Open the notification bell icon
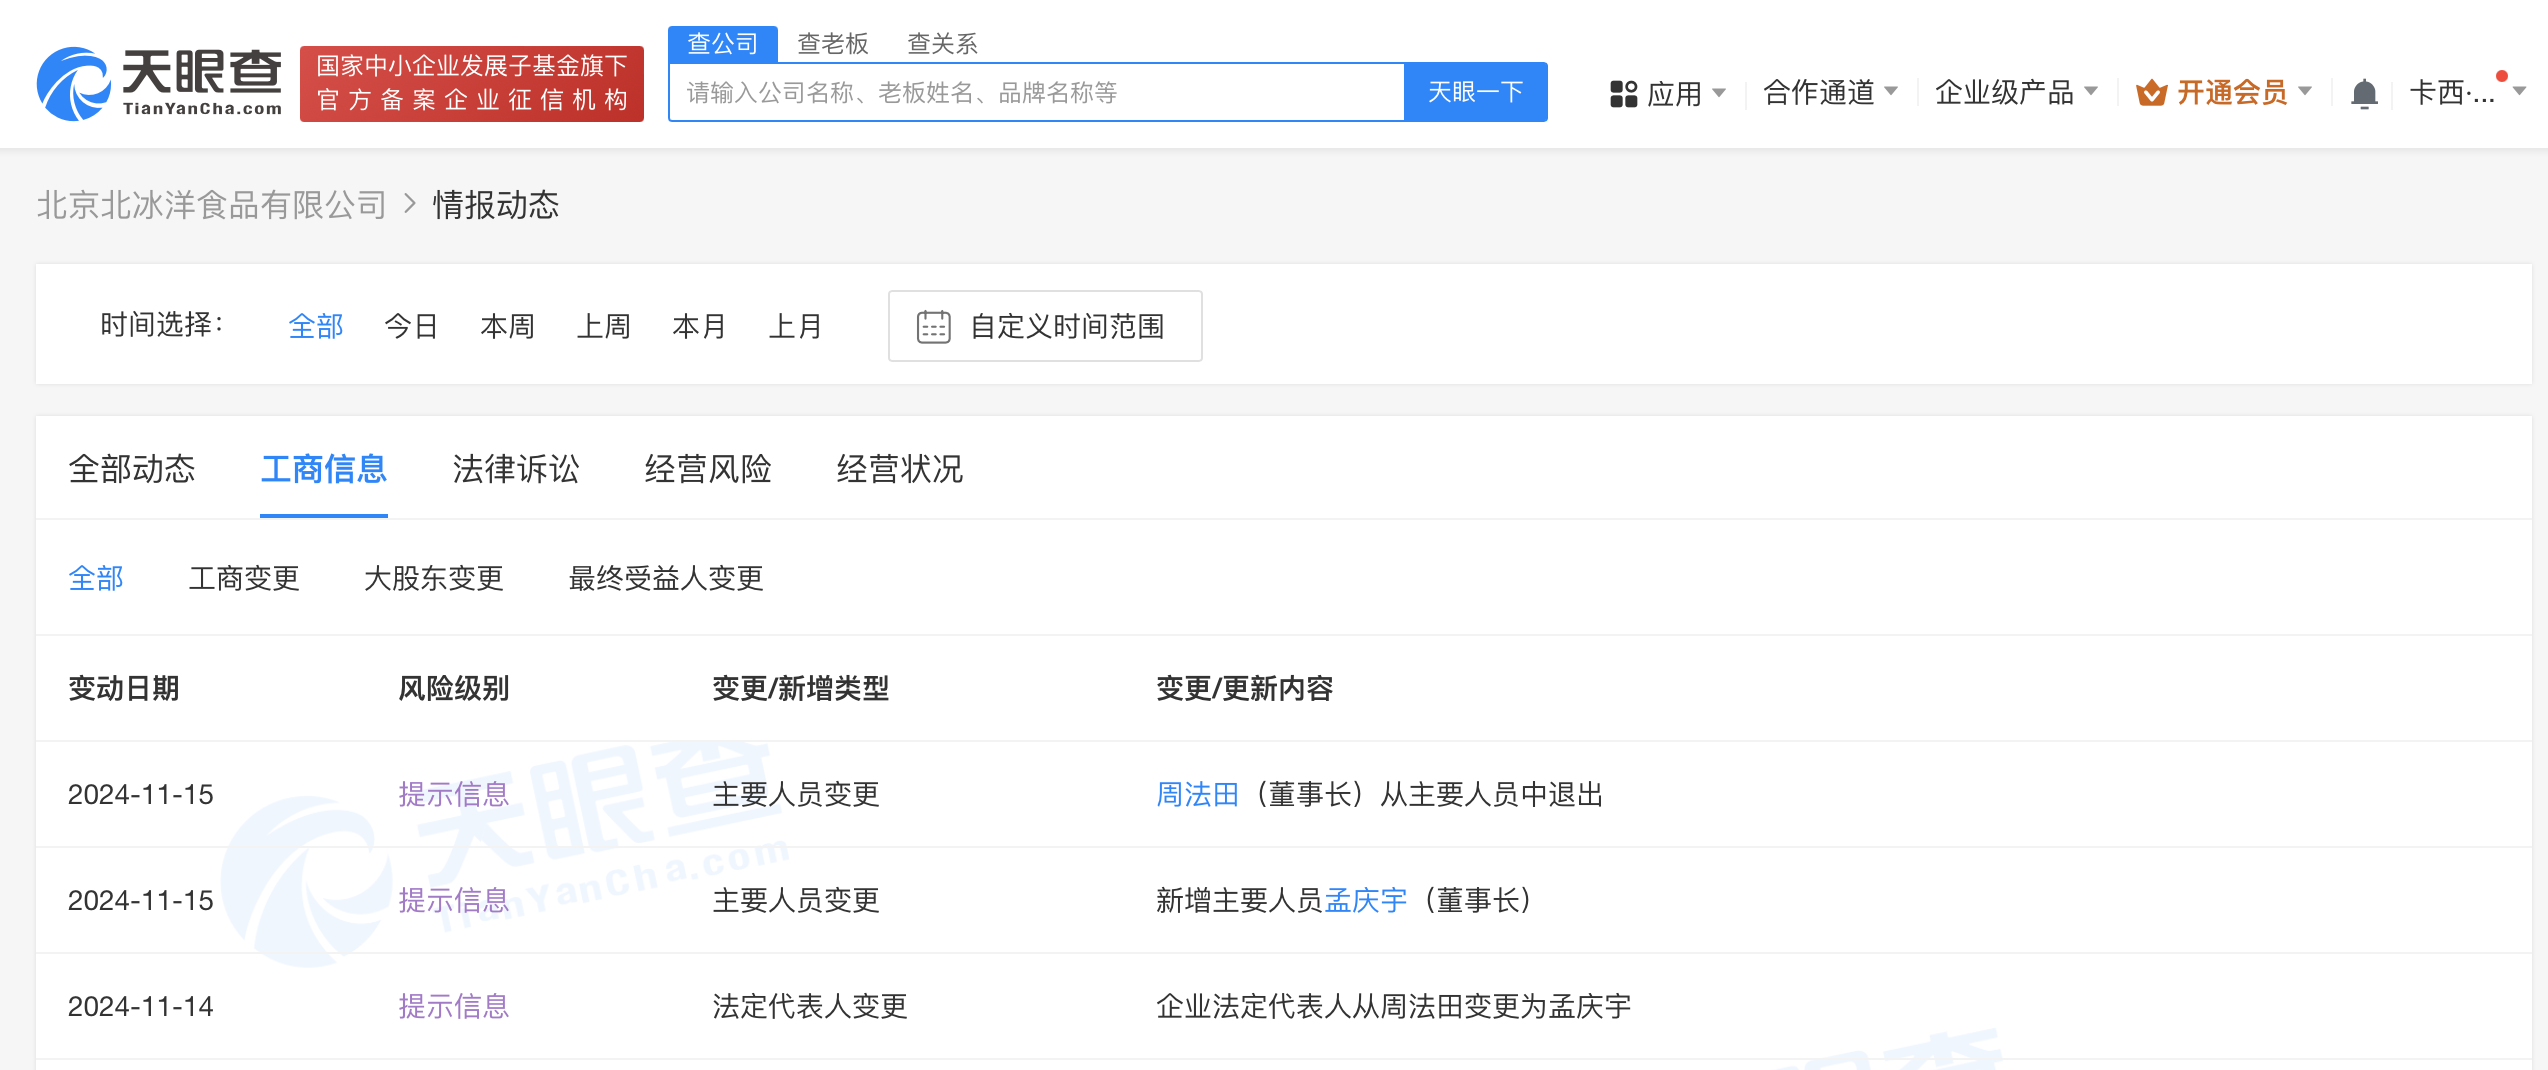The height and width of the screenshot is (1070, 2548). (x=2364, y=93)
